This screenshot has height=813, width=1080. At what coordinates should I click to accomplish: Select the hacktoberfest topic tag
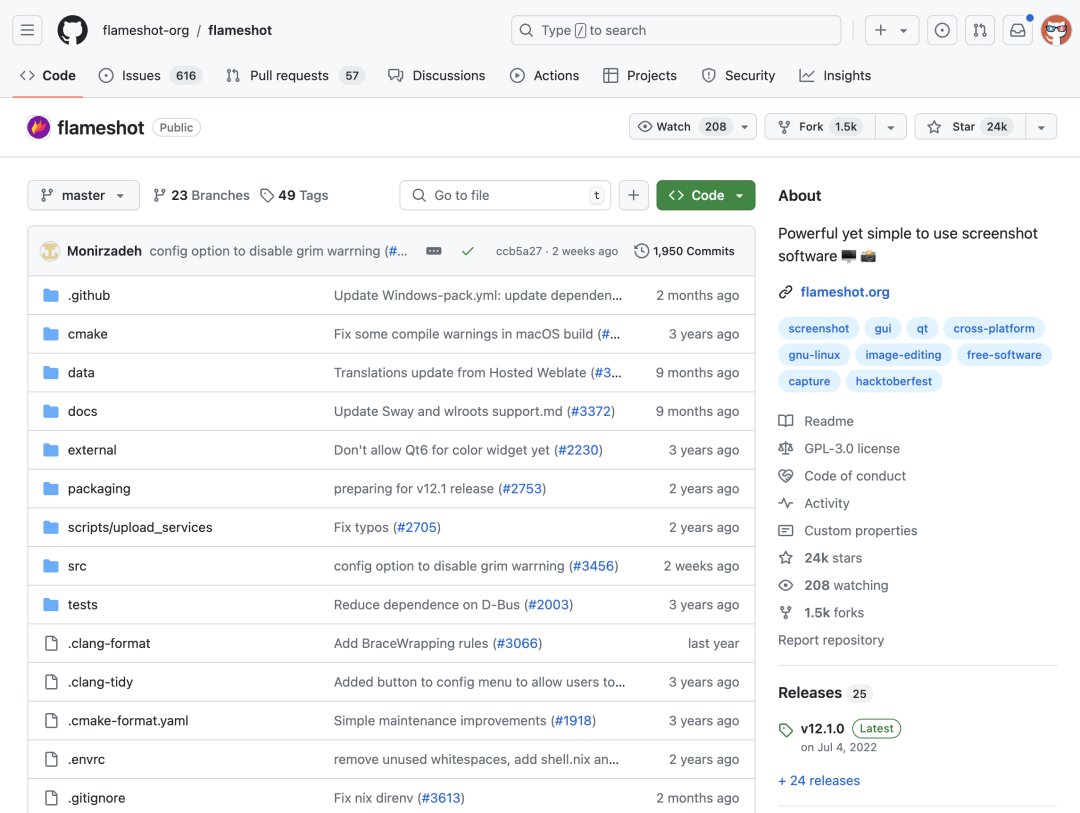[x=894, y=381]
